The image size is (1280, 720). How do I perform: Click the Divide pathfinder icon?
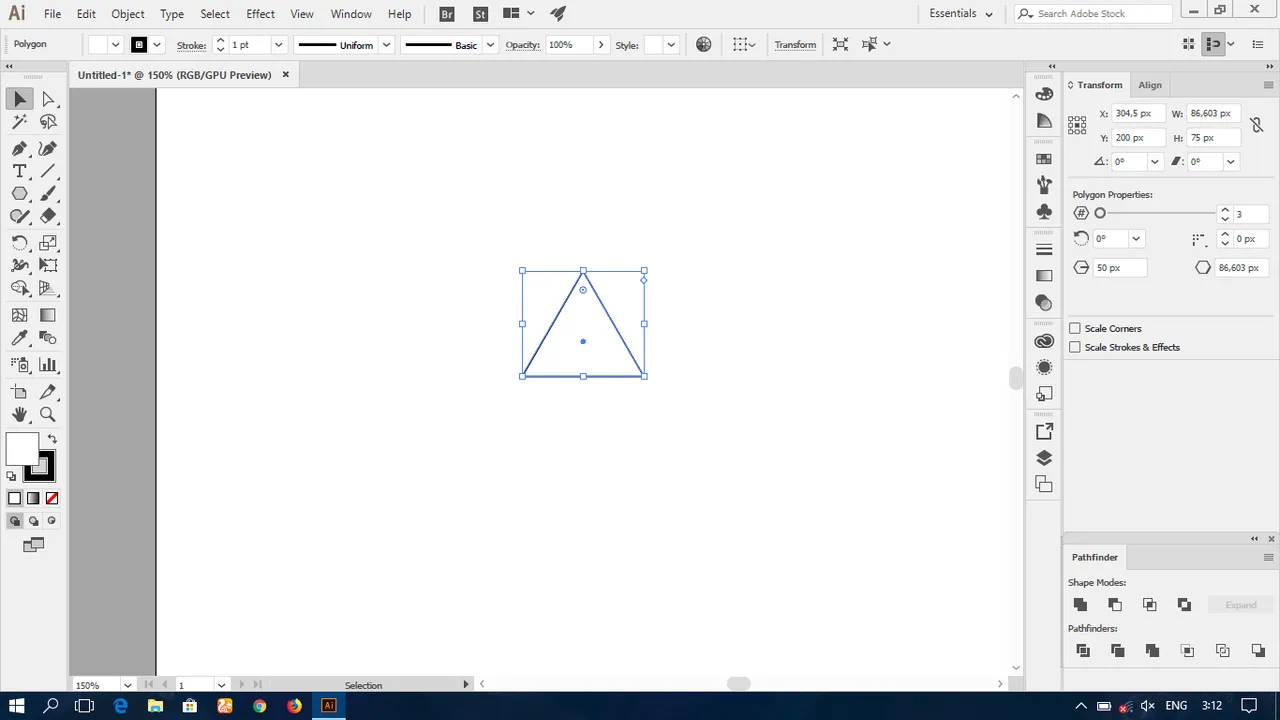1083,651
